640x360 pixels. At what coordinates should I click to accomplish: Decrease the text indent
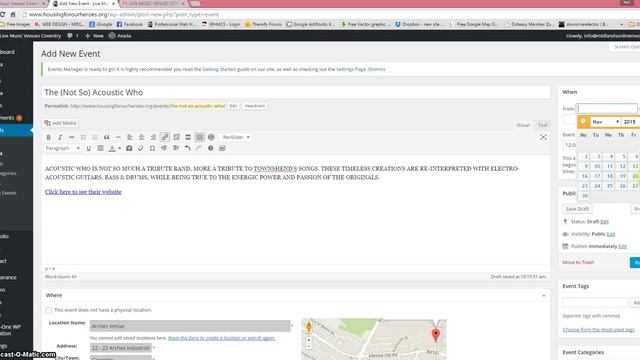tap(164, 148)
